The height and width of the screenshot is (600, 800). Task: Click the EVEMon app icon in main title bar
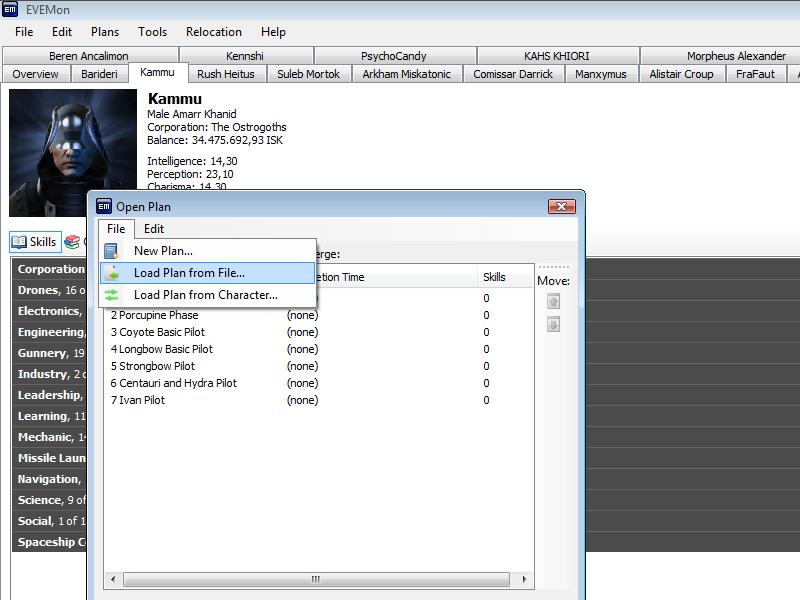point(10,10)
